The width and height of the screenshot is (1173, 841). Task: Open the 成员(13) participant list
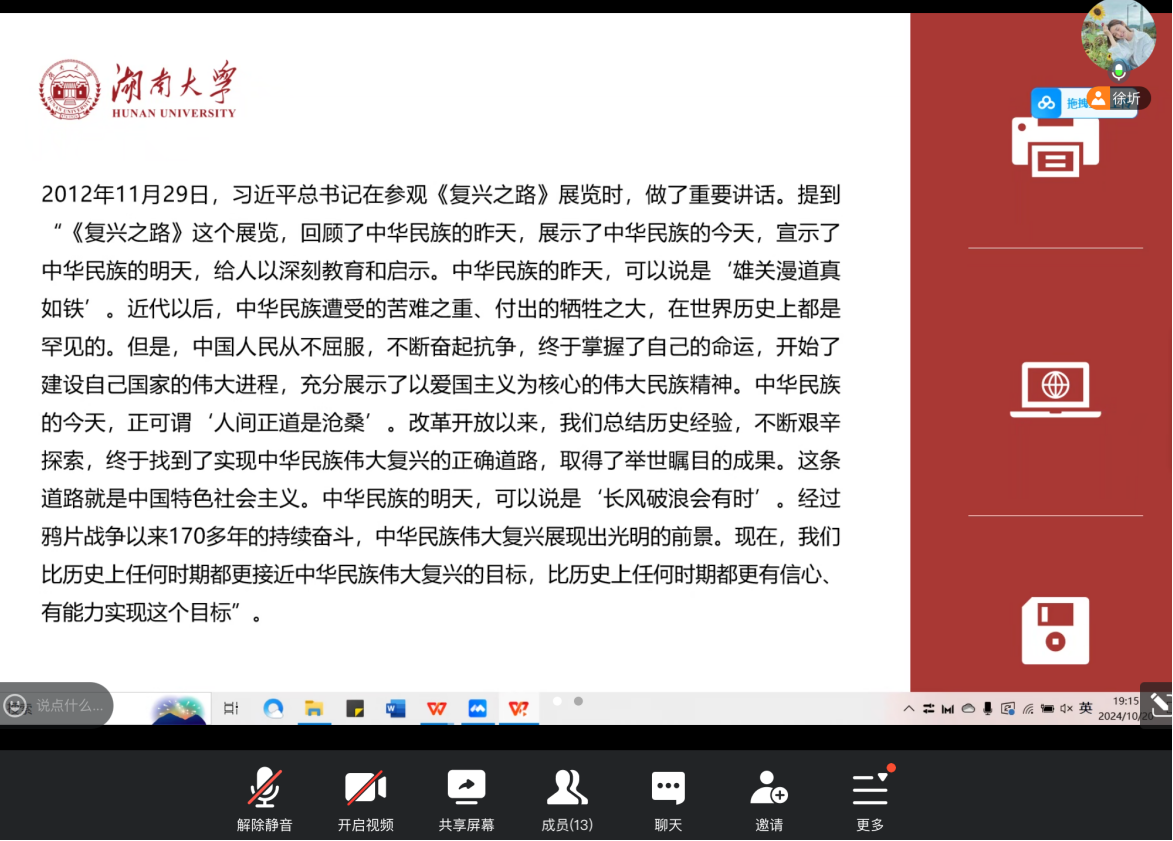(x=567, y=798)
